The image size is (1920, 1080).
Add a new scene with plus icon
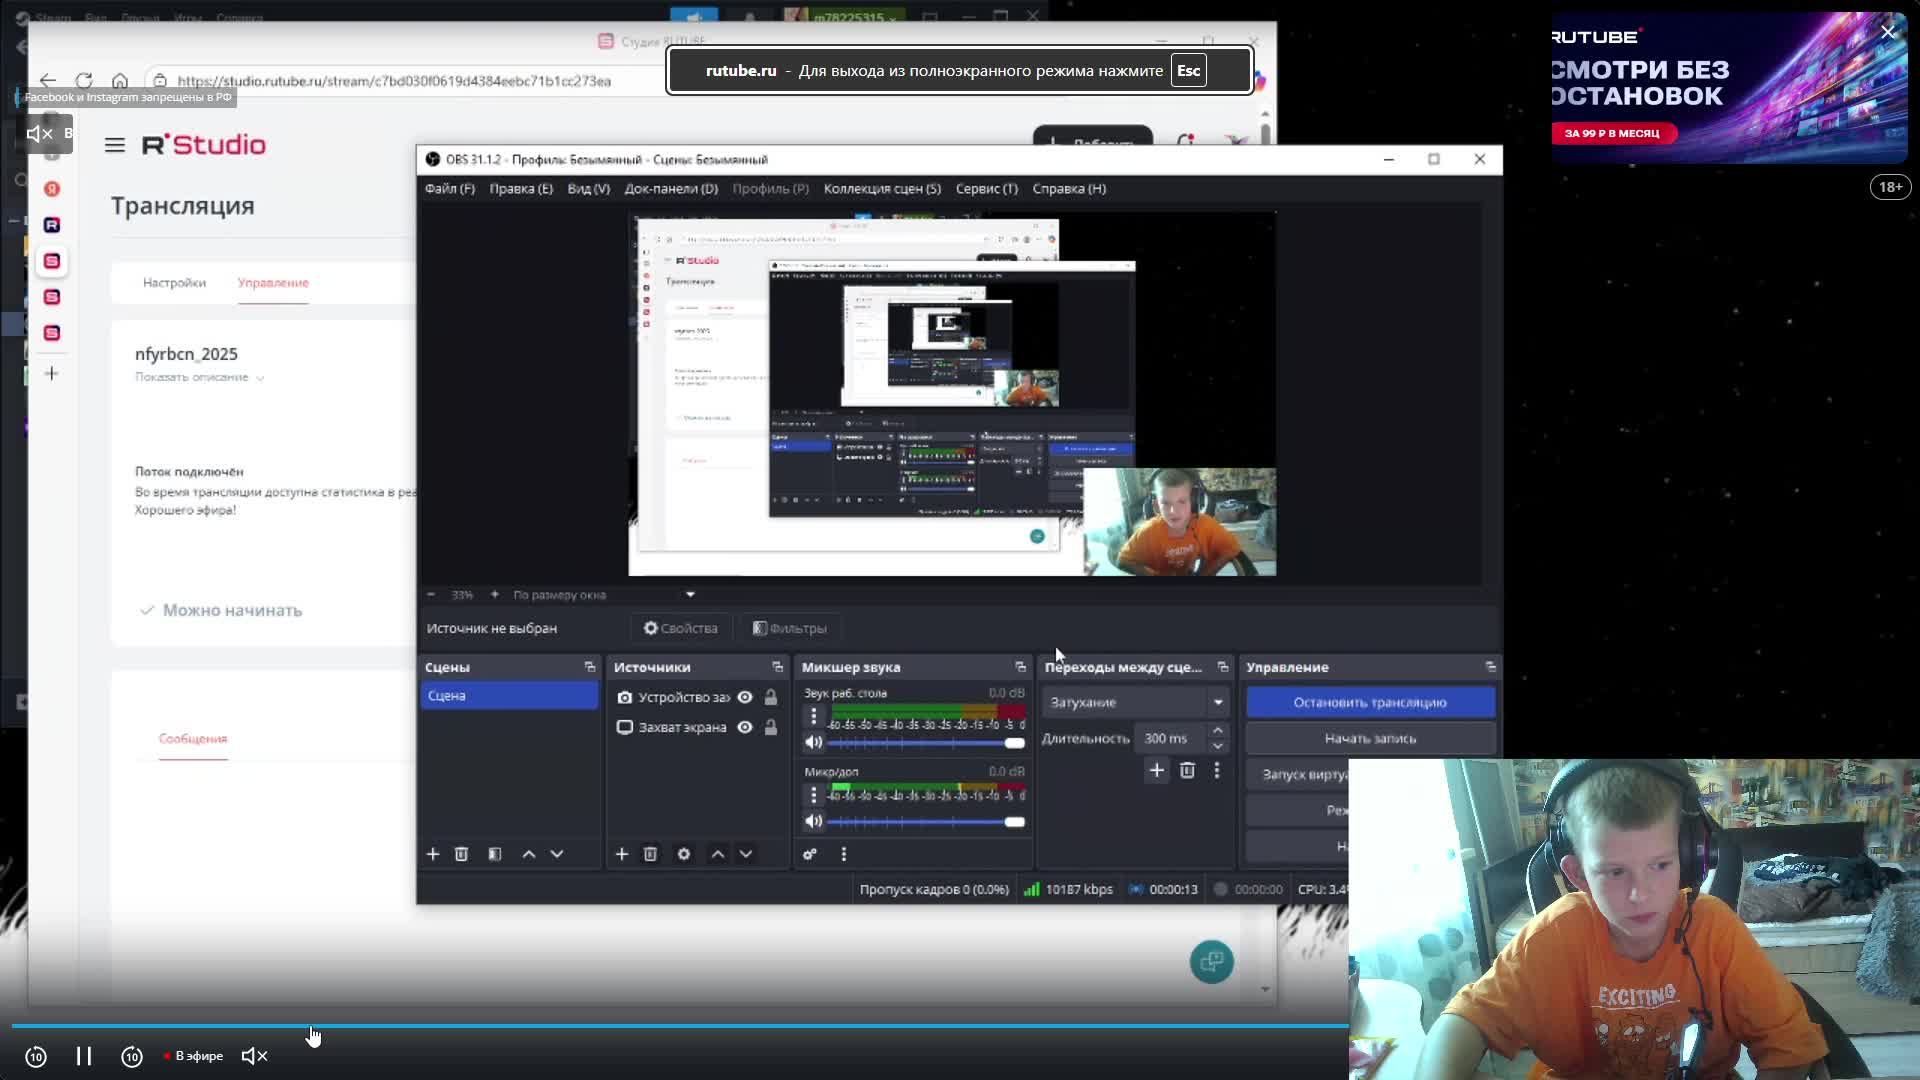(433, 854)
